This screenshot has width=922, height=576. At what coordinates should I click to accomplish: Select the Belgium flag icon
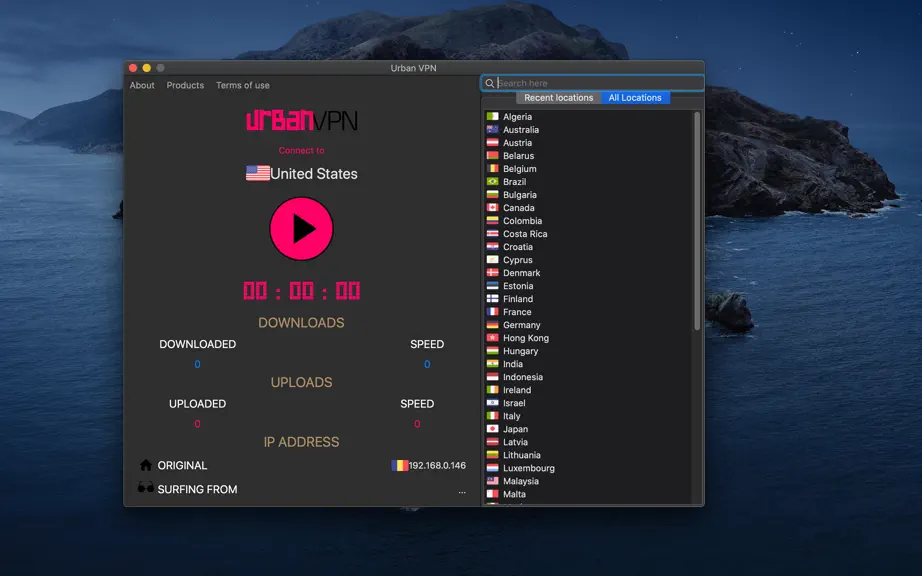coord(492,169)
